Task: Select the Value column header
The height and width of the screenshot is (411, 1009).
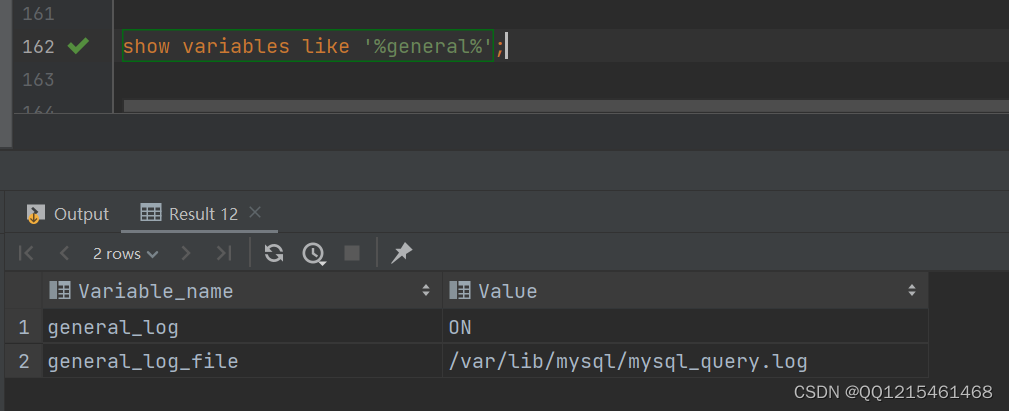Action: pos(685,291)
